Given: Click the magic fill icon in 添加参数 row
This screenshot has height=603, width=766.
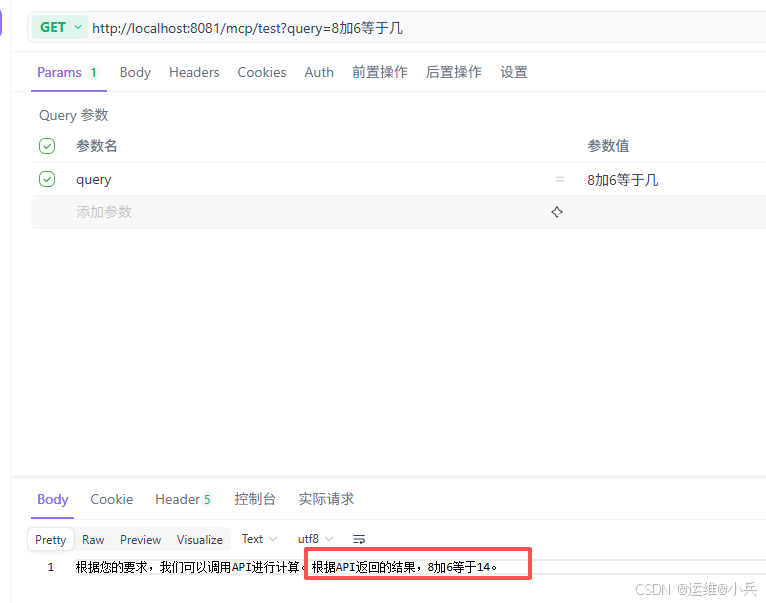Looking at the screenshot, I should pyautogui.click(x=557, y=212).
